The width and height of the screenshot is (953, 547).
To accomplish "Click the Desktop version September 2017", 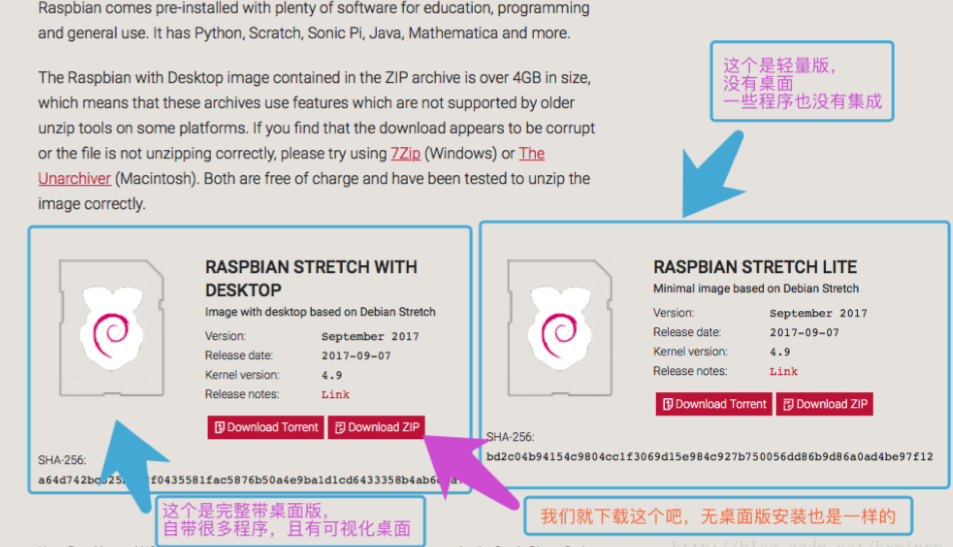I will click(x=370, y=336).
